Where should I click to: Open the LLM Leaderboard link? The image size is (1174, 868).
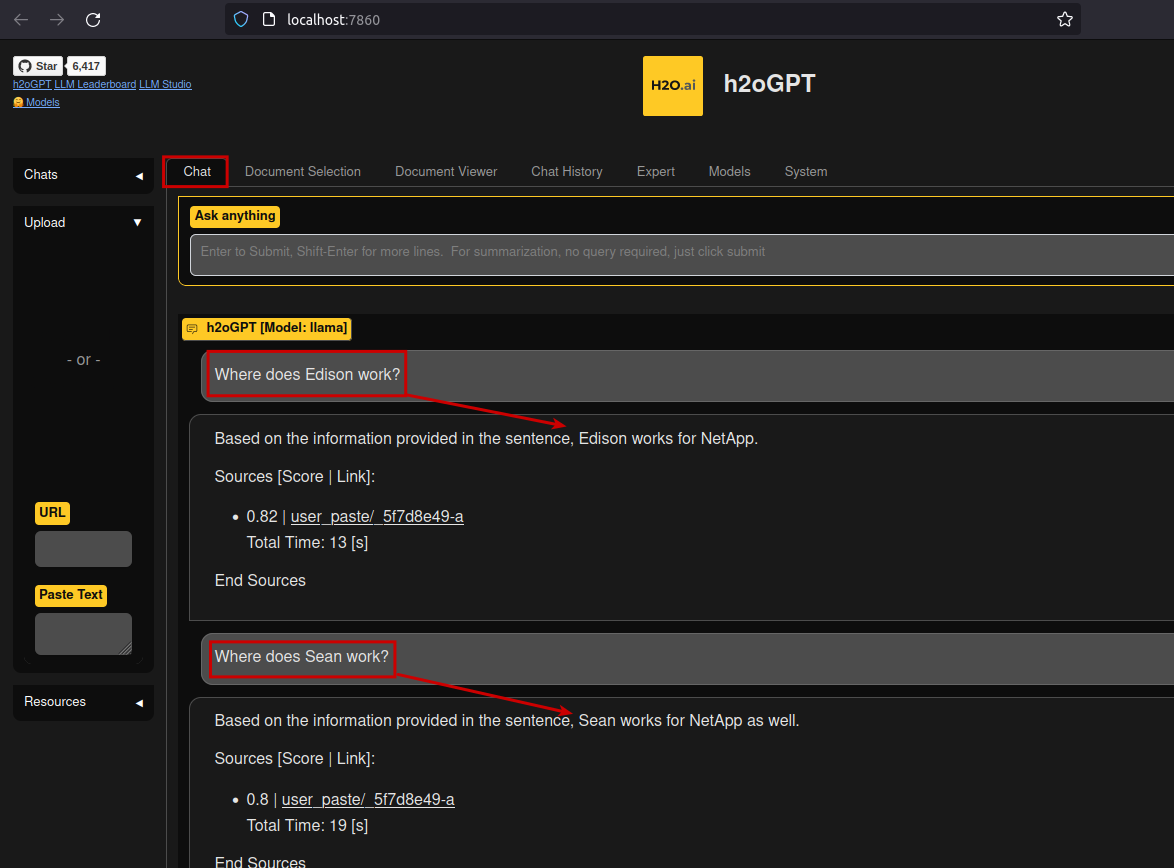[95, 85]
